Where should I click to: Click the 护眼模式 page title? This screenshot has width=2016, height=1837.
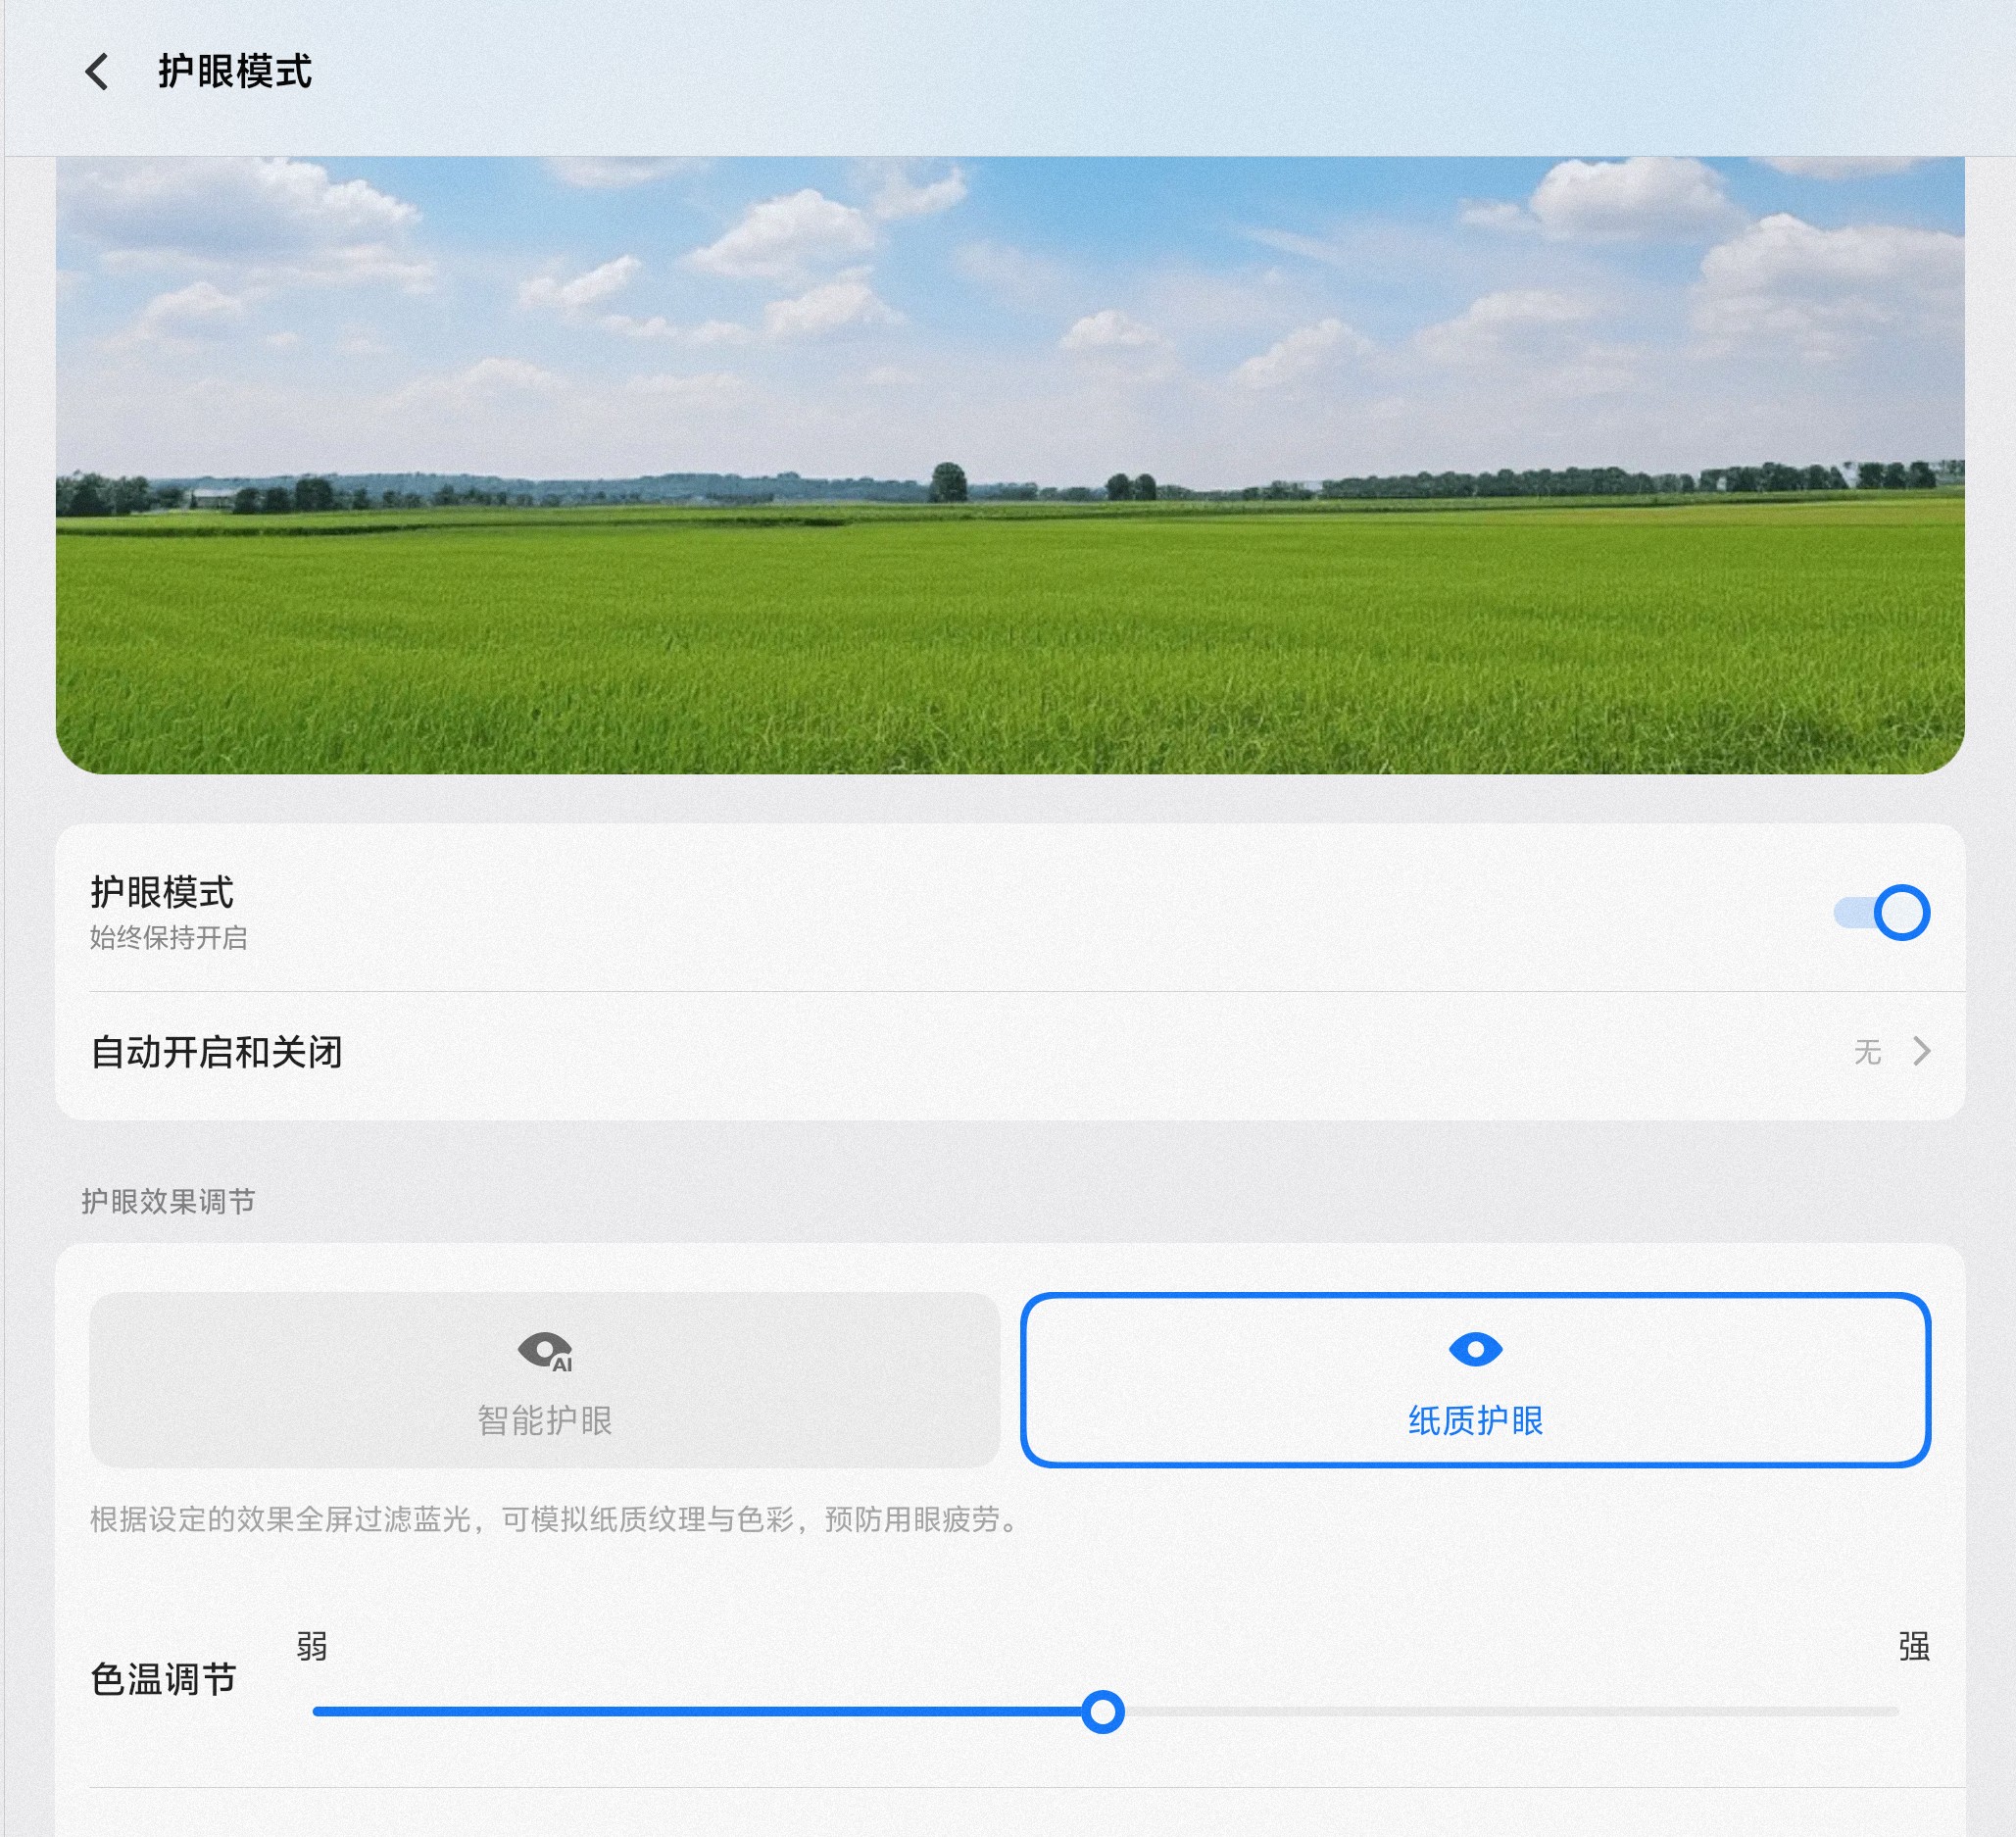pyautogui.click(x=235, y=72)
